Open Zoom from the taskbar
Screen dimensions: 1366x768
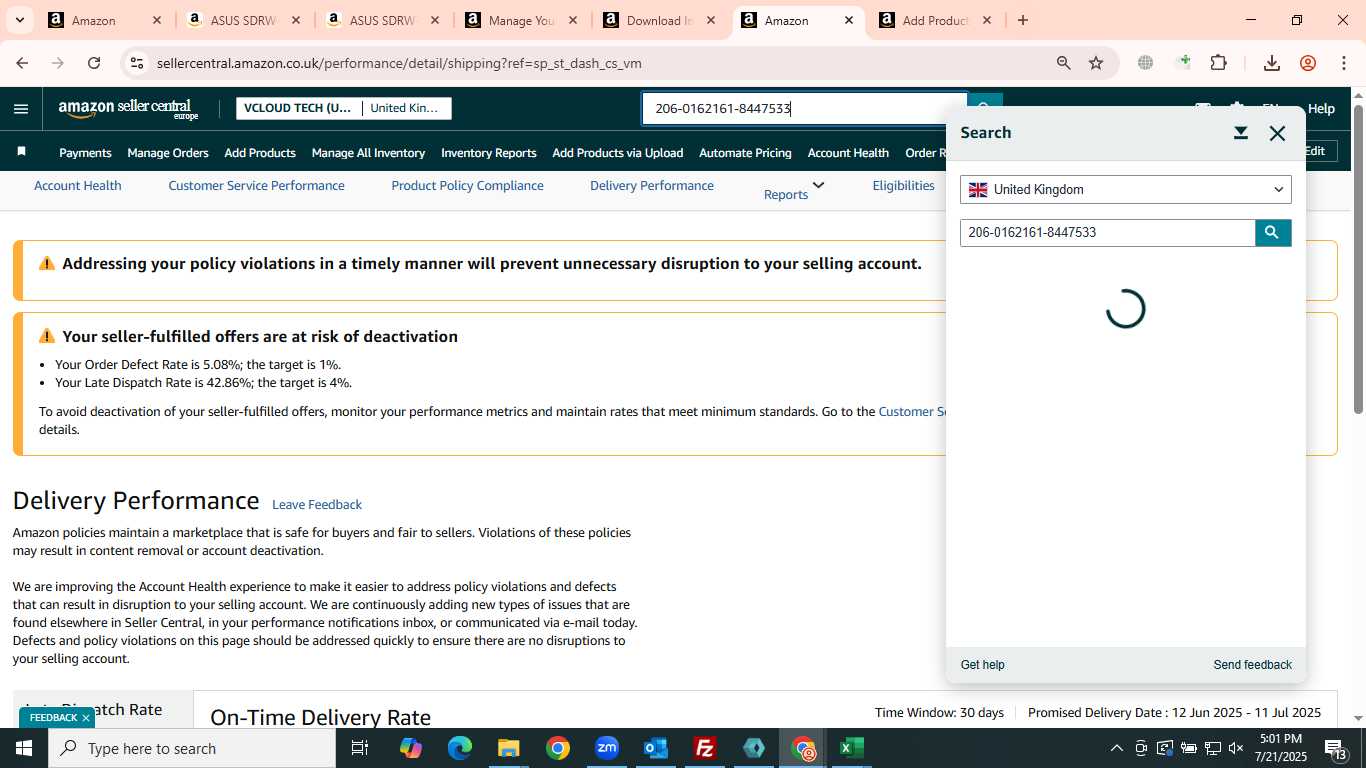click(x=607, y=748)
